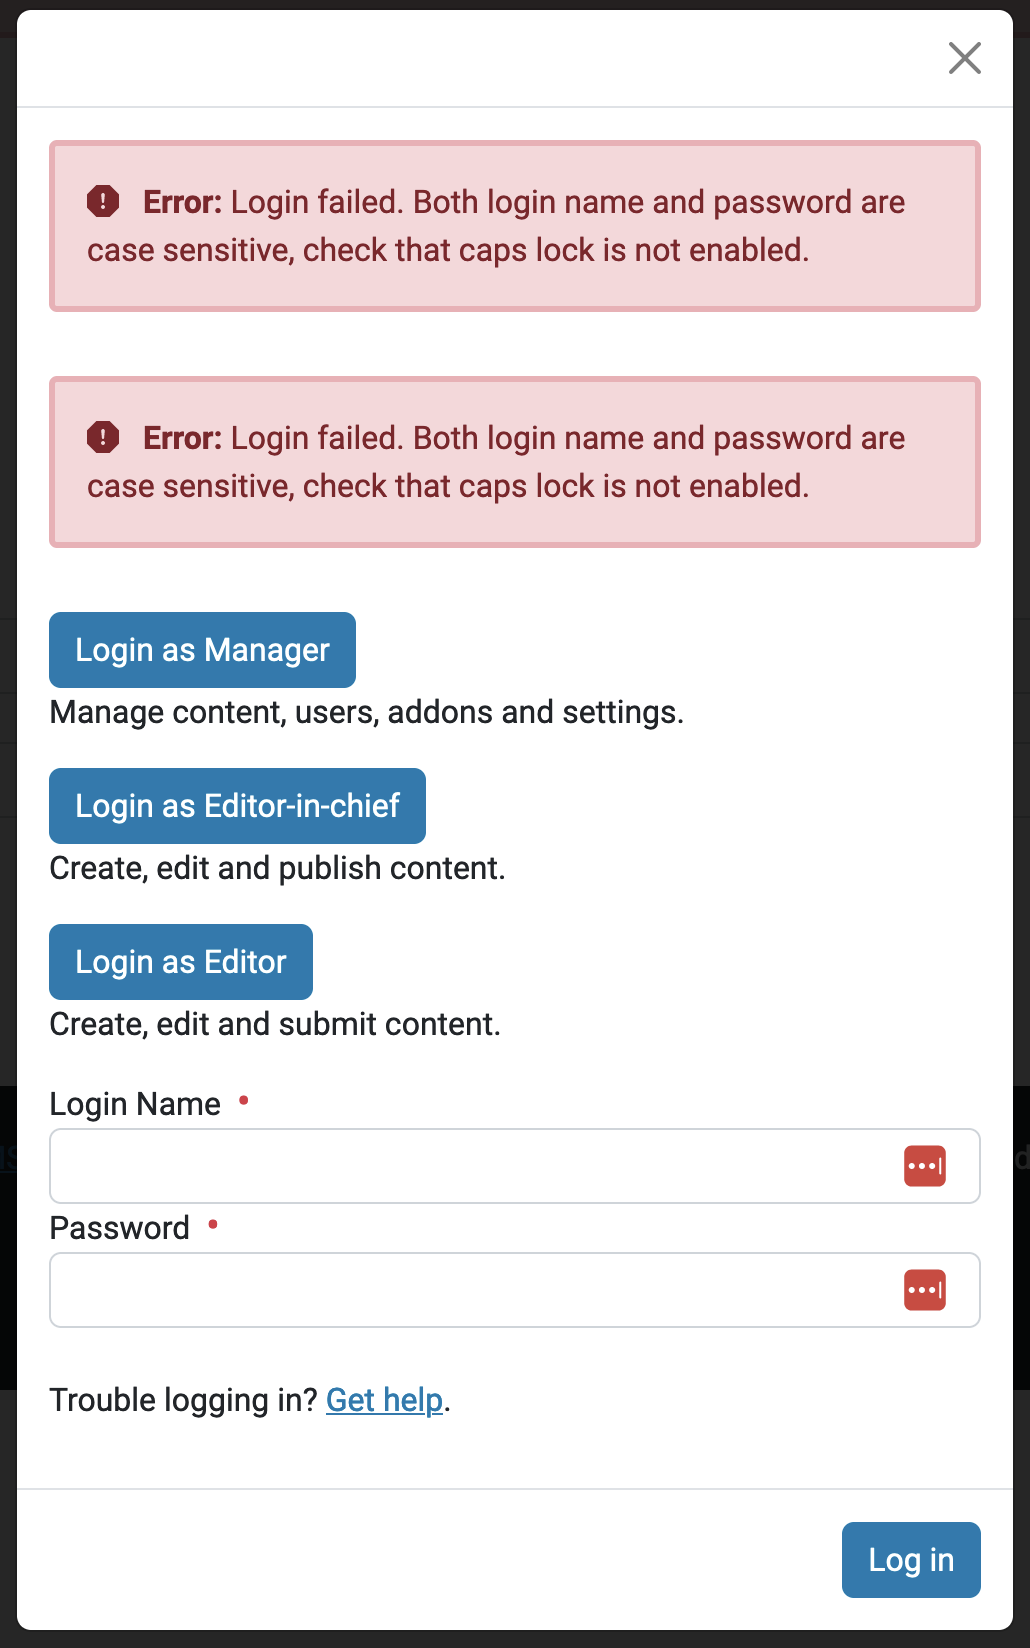The height and width of the screenshot is (1648, 1030).
Task: Open the Get help link
Action: click(x=384, y=1400)
